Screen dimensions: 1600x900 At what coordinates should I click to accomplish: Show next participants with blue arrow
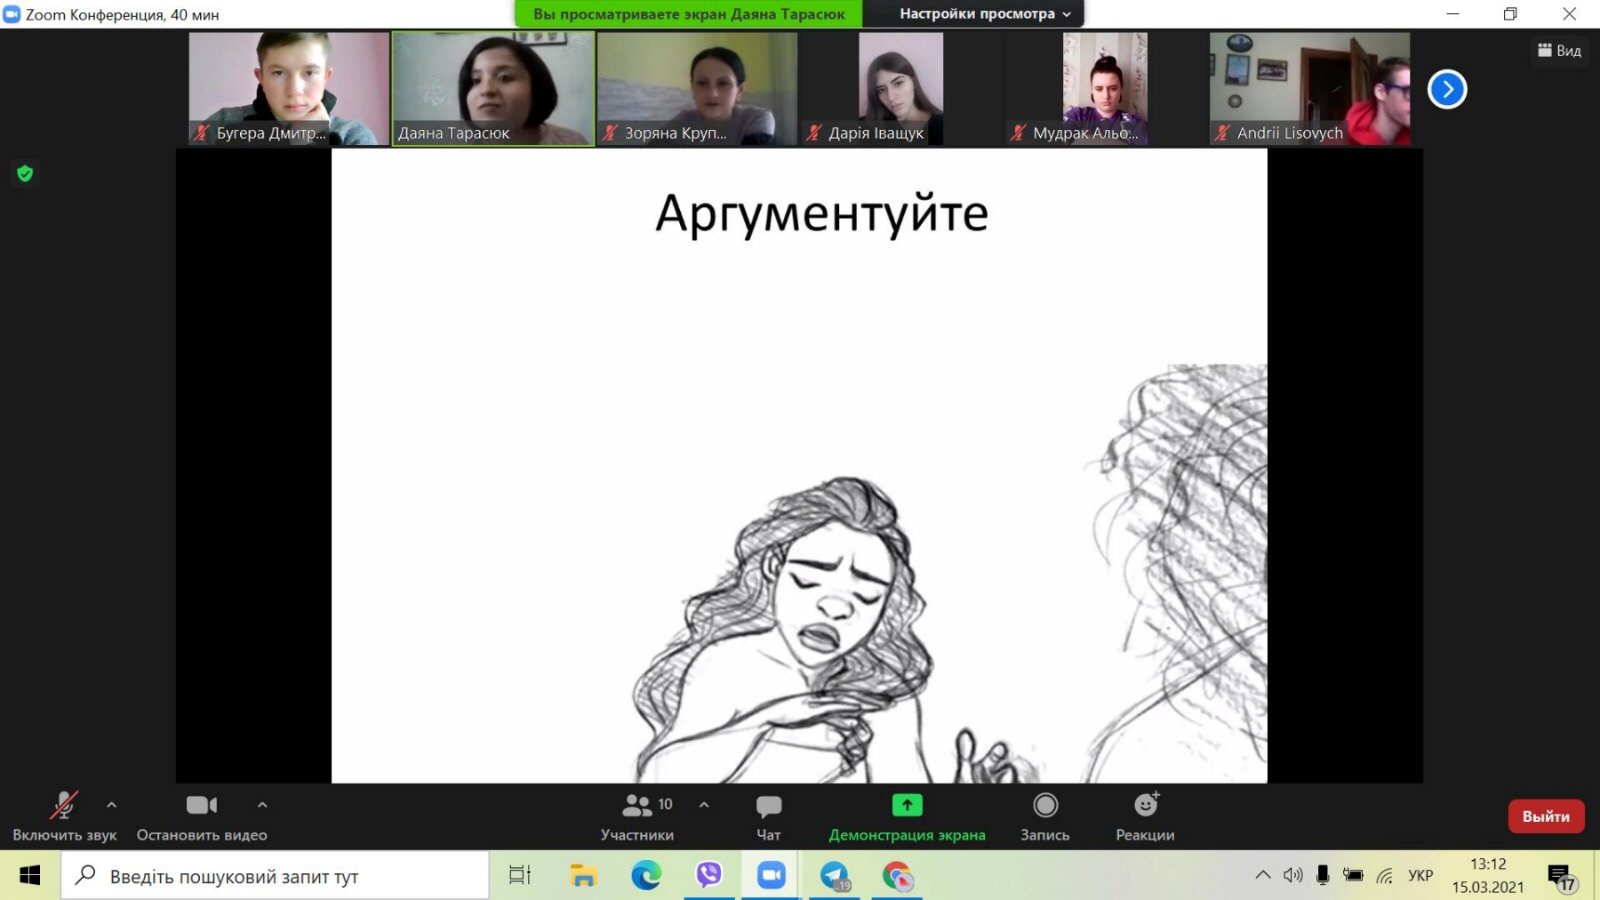tap(1447, 89)
